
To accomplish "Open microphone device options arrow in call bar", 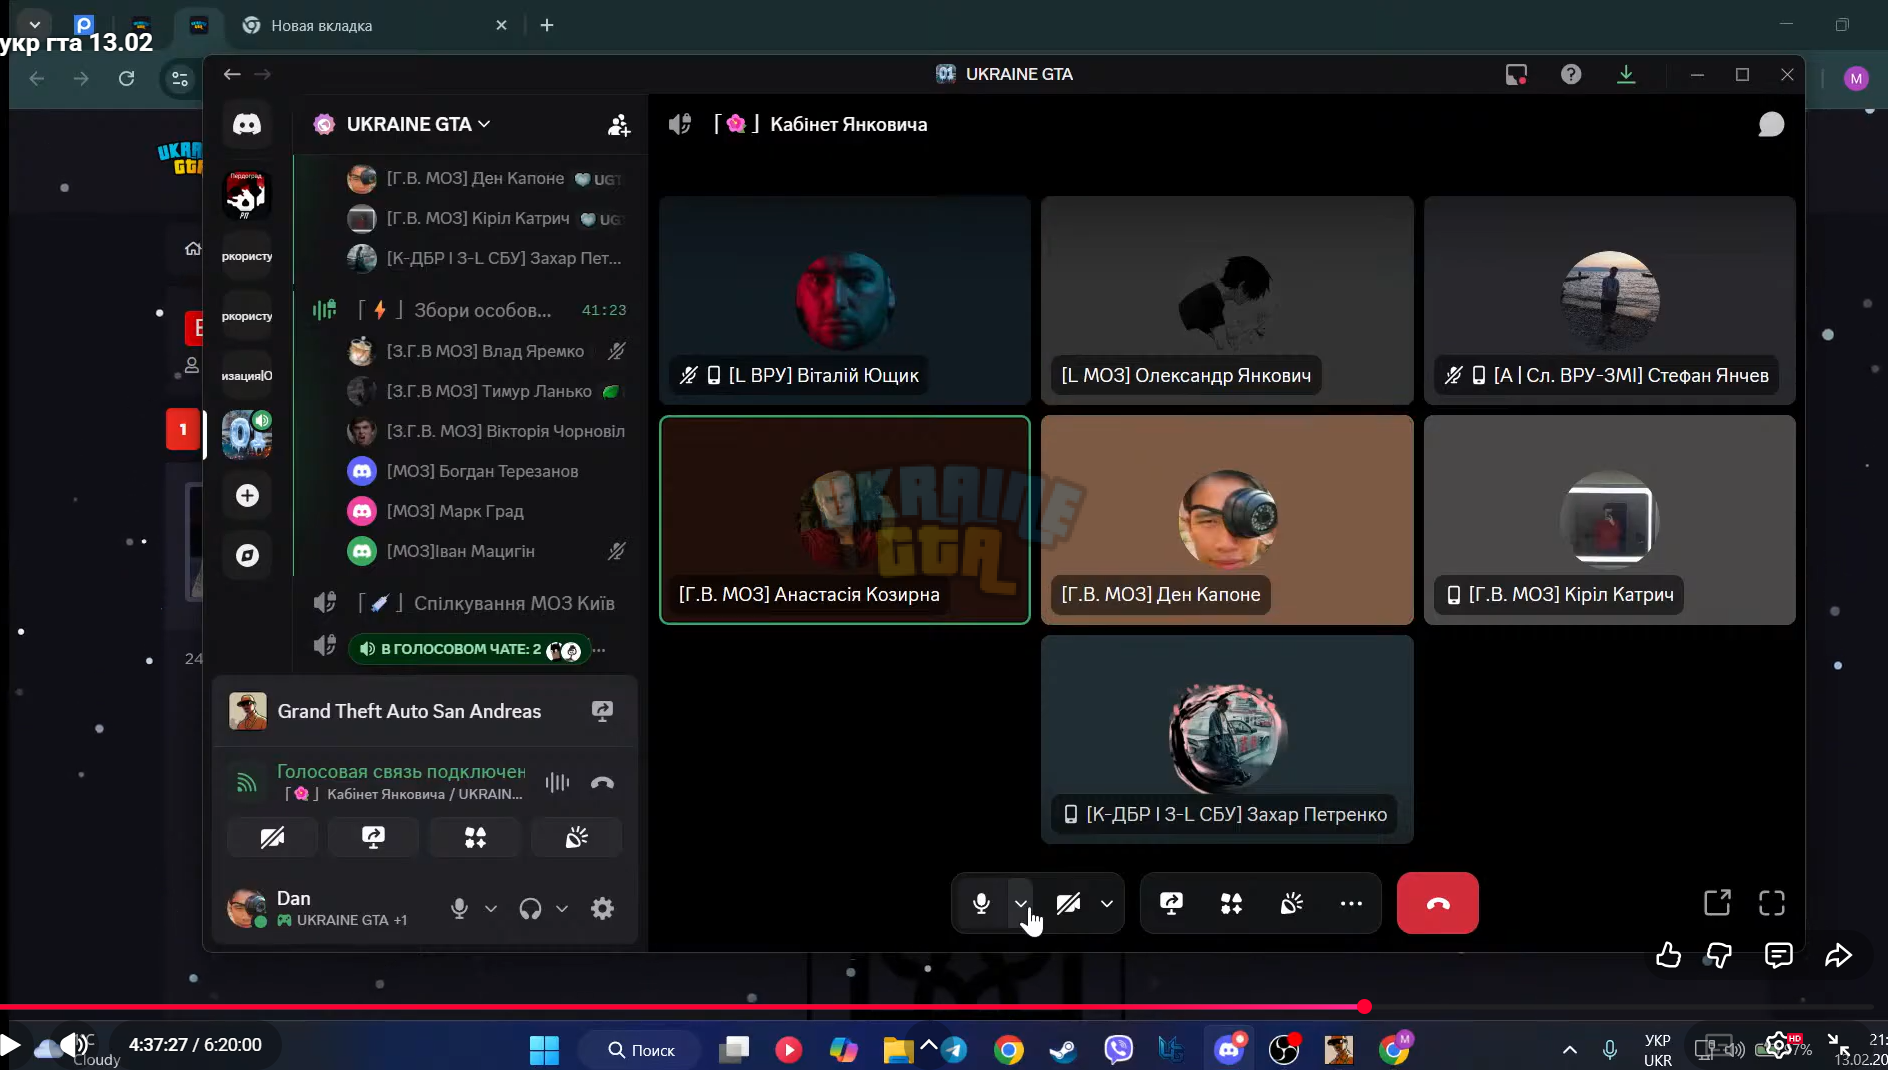I will 1020,903.
